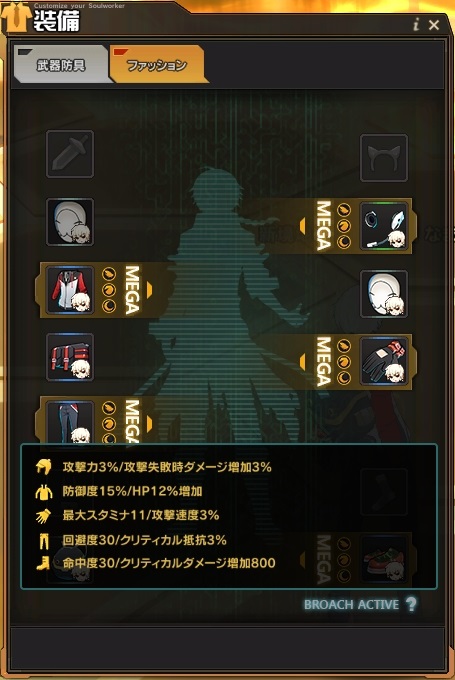
Task: Select the cat-ear headband slot
Action: (384, 158)
